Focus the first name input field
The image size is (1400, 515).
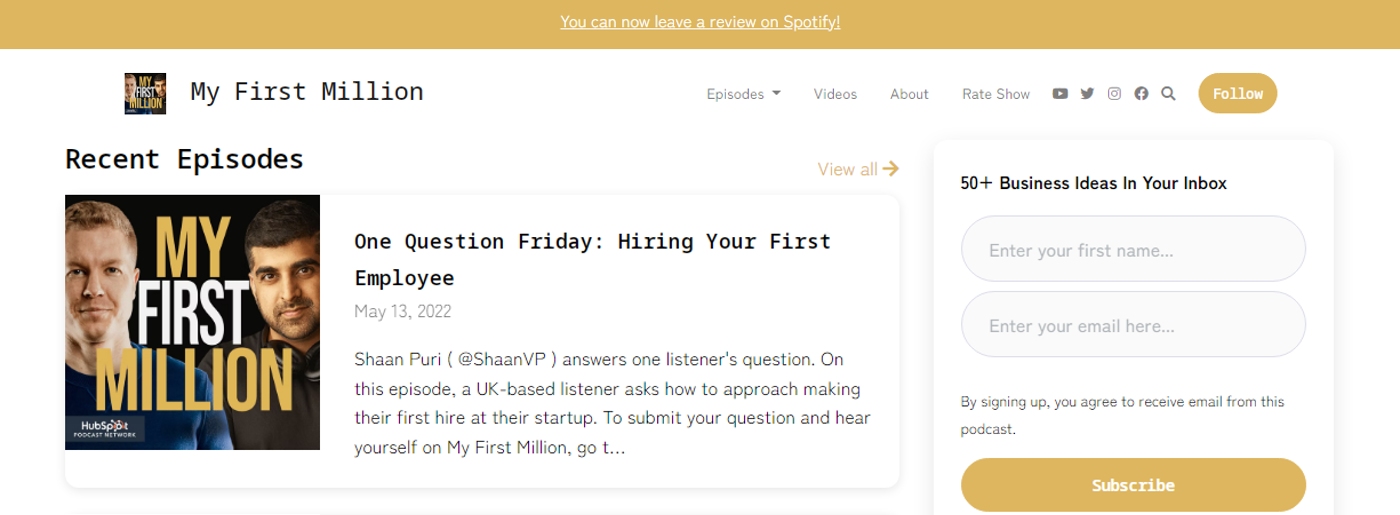pos(1133,250)
